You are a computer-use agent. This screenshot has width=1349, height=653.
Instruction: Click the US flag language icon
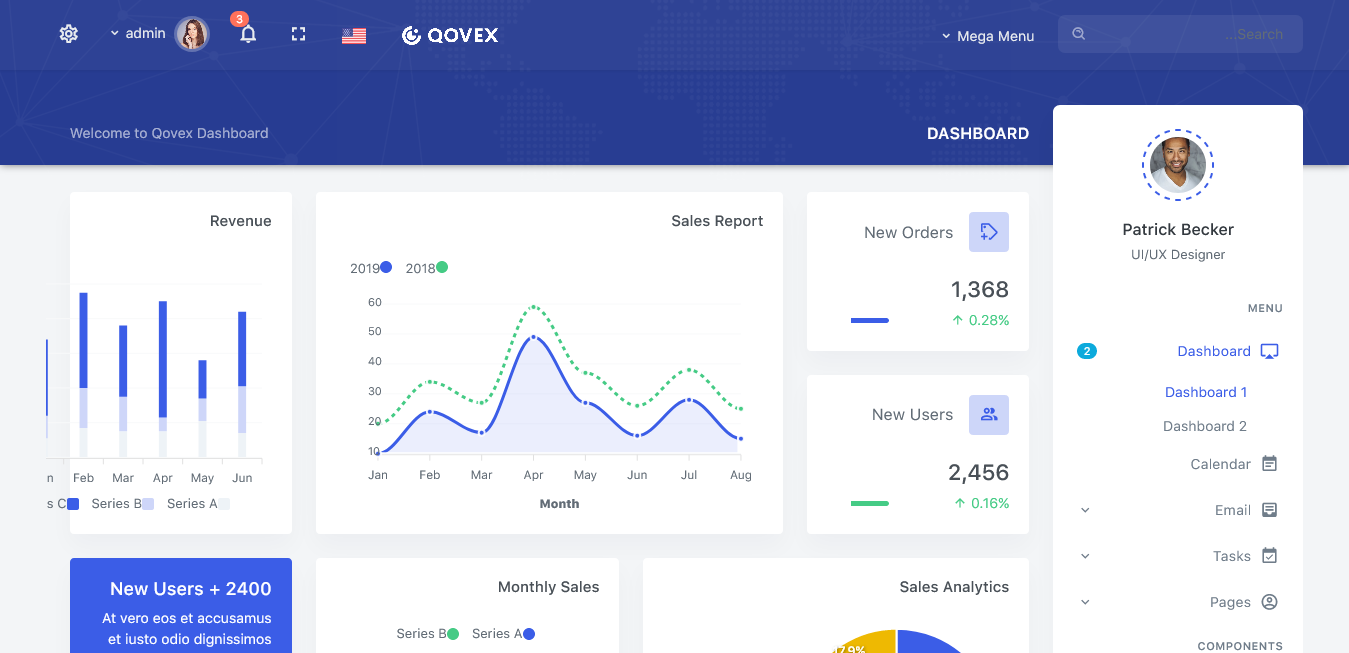point(354,36)
